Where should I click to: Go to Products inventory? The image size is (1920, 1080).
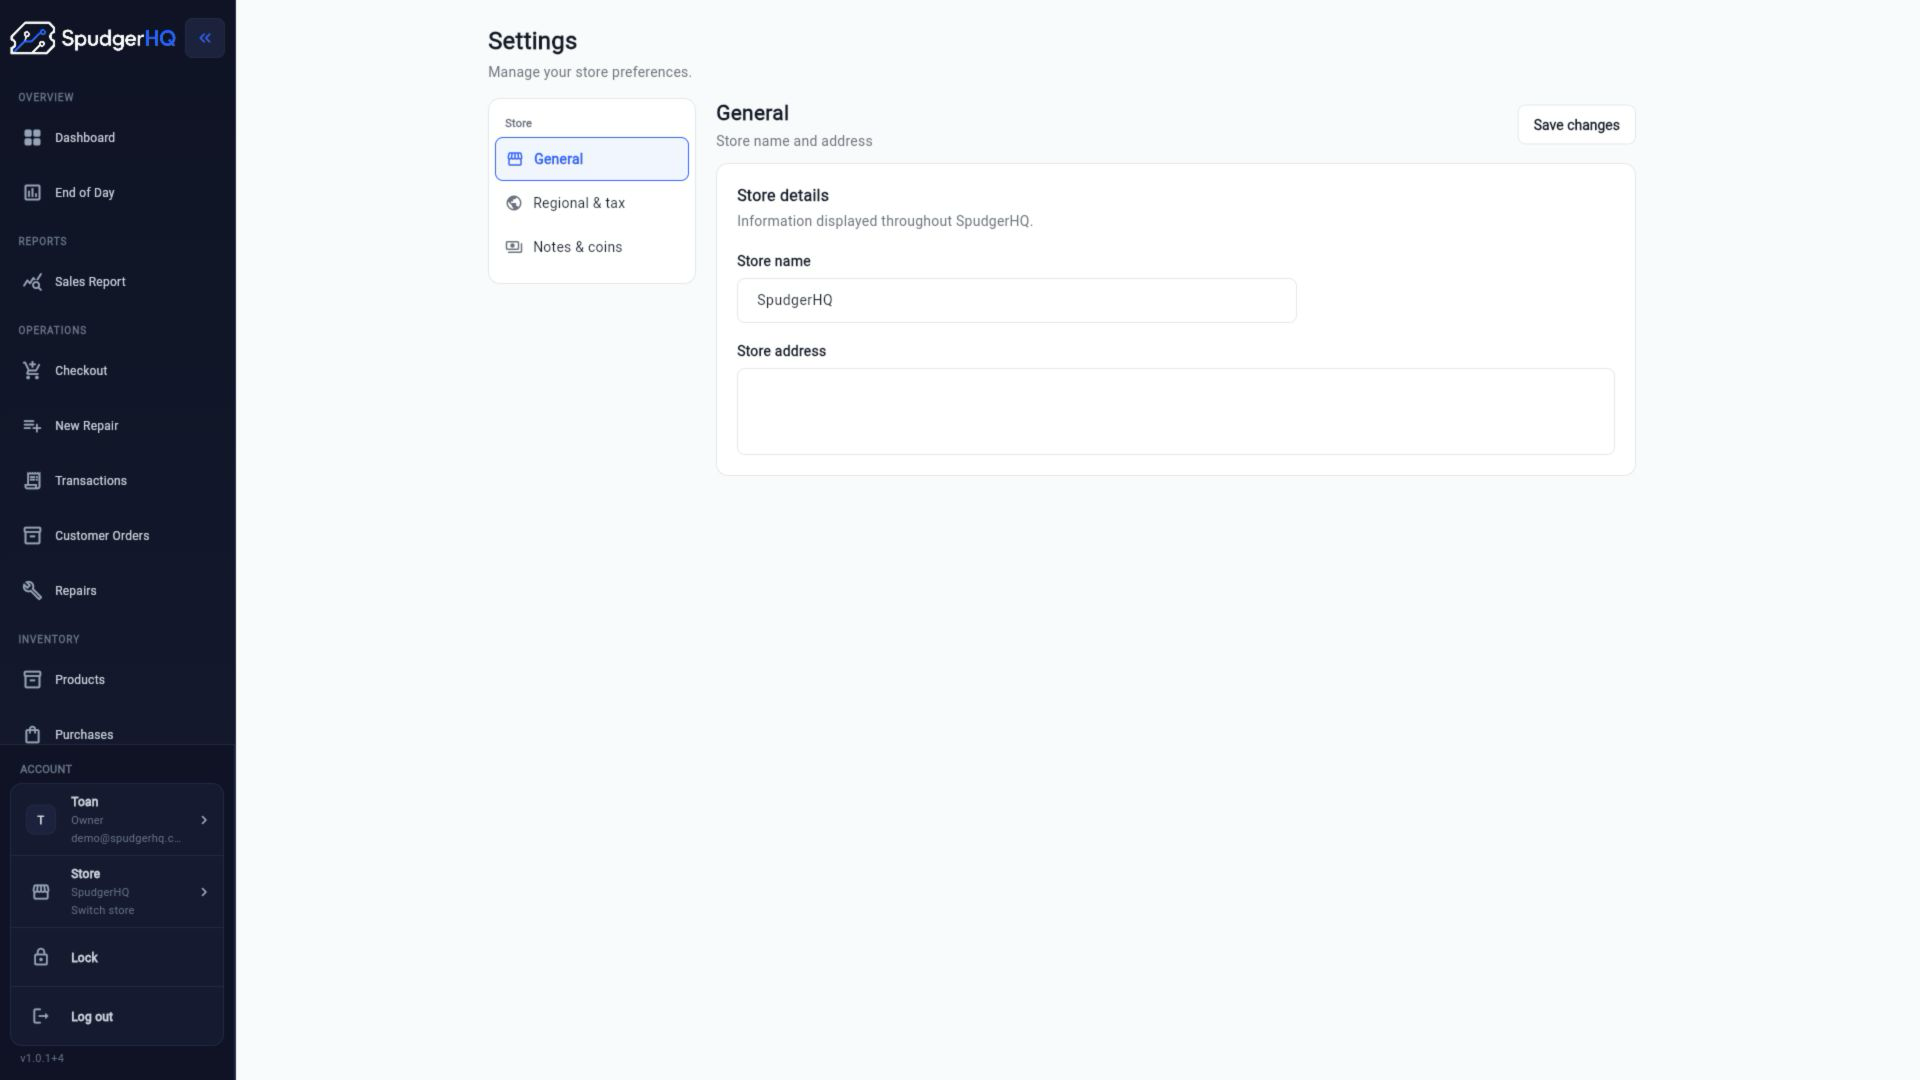[117, 680]
